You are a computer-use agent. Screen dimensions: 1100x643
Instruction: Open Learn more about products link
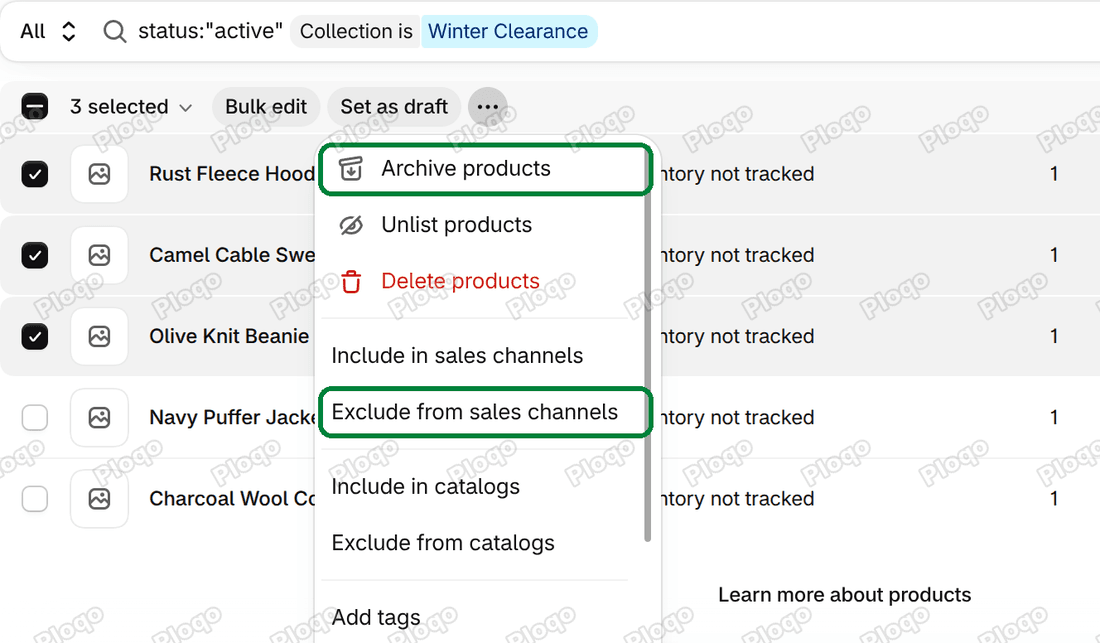pyautogui.click(x=845, y=595)
